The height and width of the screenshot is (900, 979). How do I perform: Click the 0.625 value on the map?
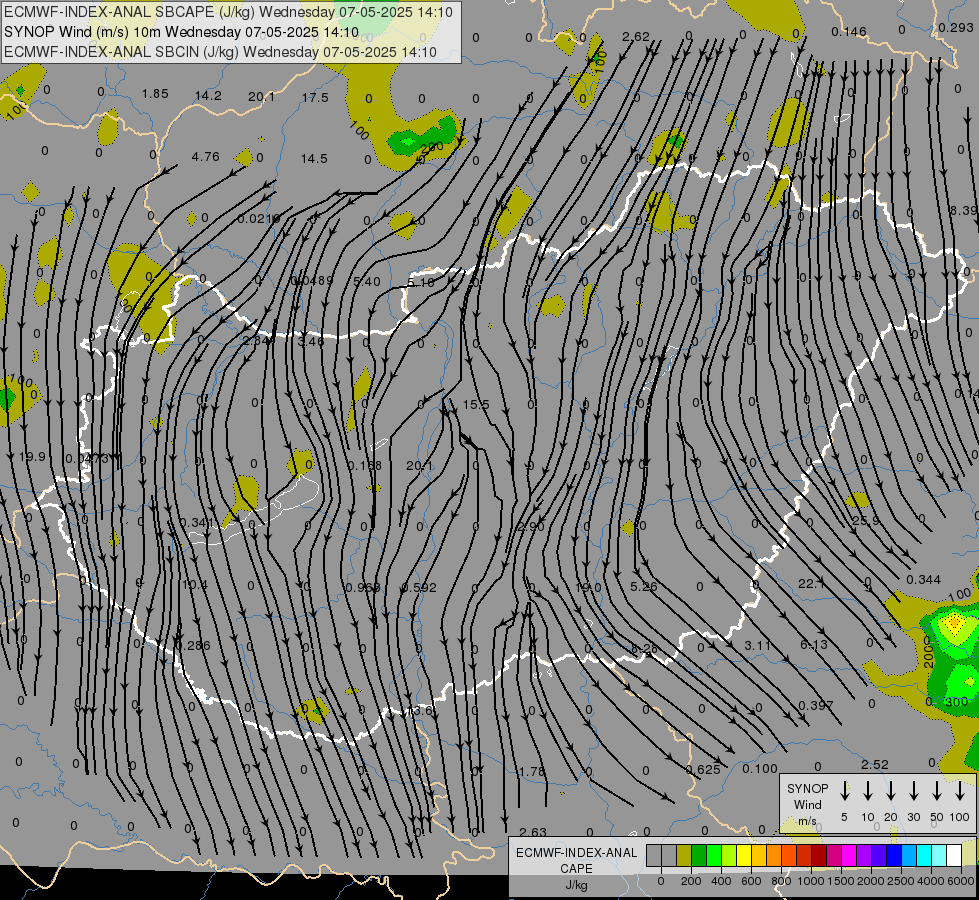click(x=703, y=769)
